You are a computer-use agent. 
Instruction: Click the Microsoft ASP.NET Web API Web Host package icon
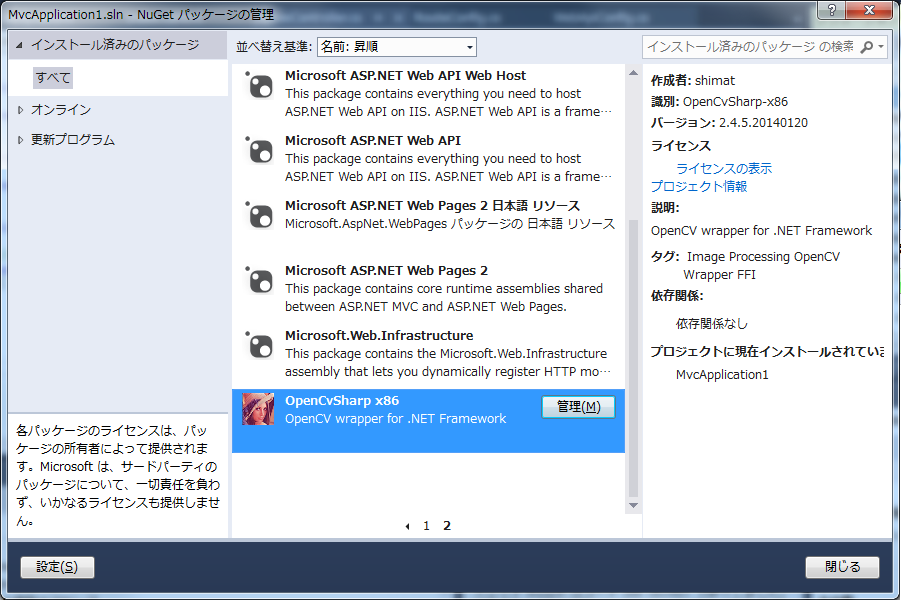click(x=259, y=86)
